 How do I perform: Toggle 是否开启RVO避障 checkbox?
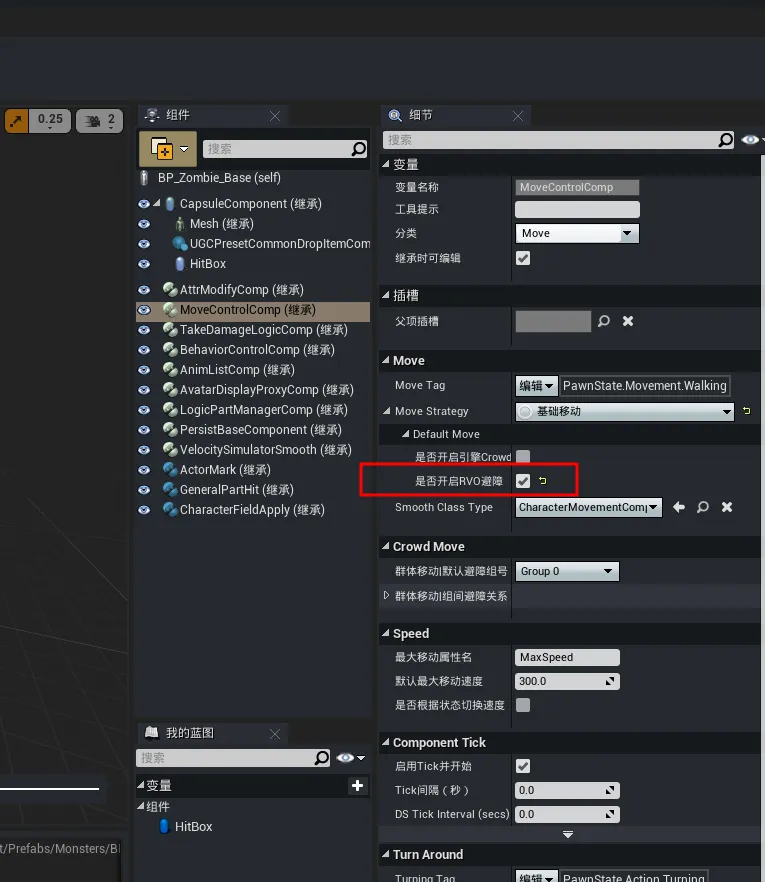point(523,481)
